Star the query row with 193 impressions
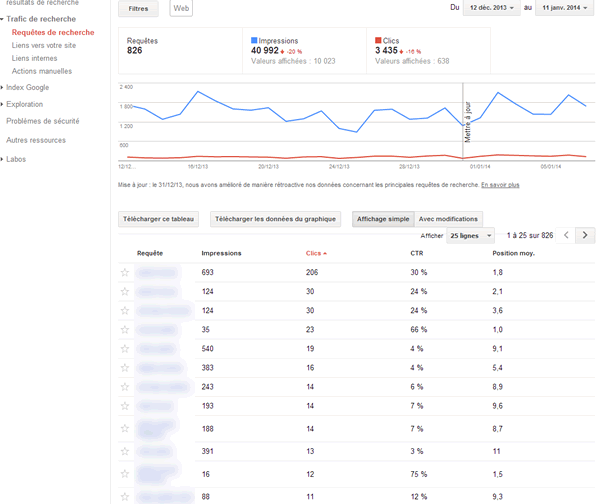 [x=125, y=406]
